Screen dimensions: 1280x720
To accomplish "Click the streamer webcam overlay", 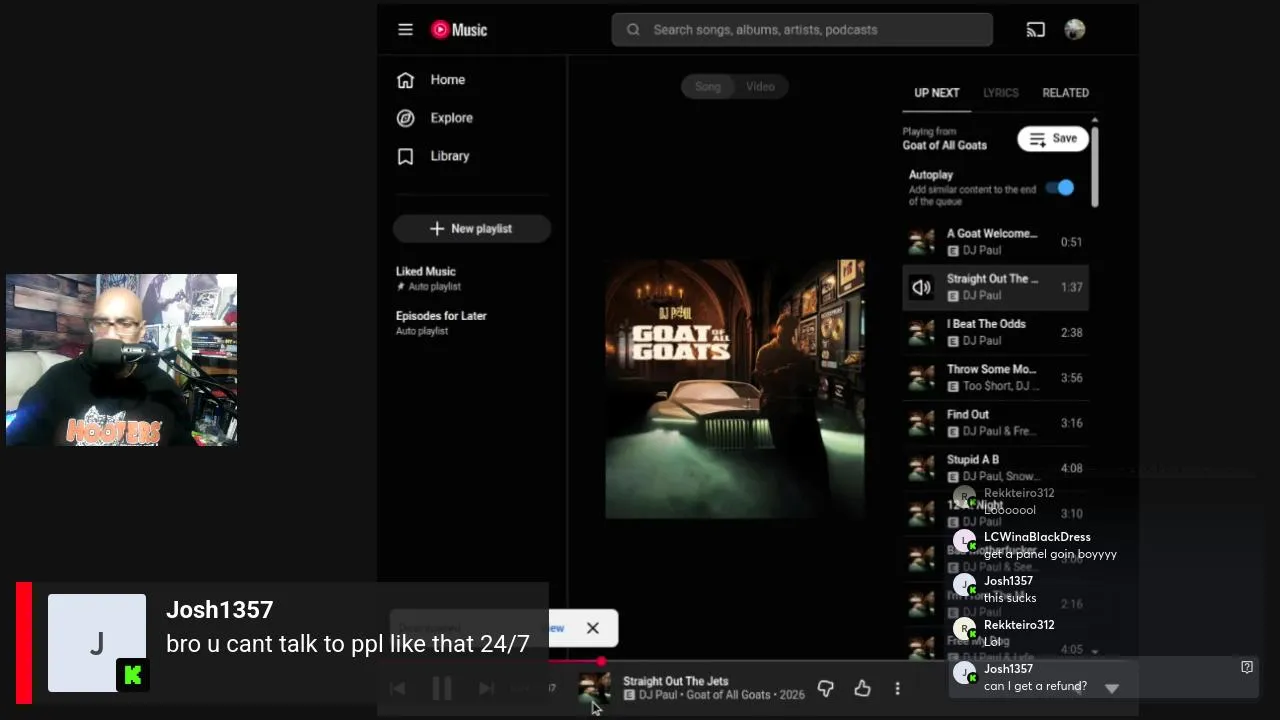I will pyautogui.click(x=121, y=360).
